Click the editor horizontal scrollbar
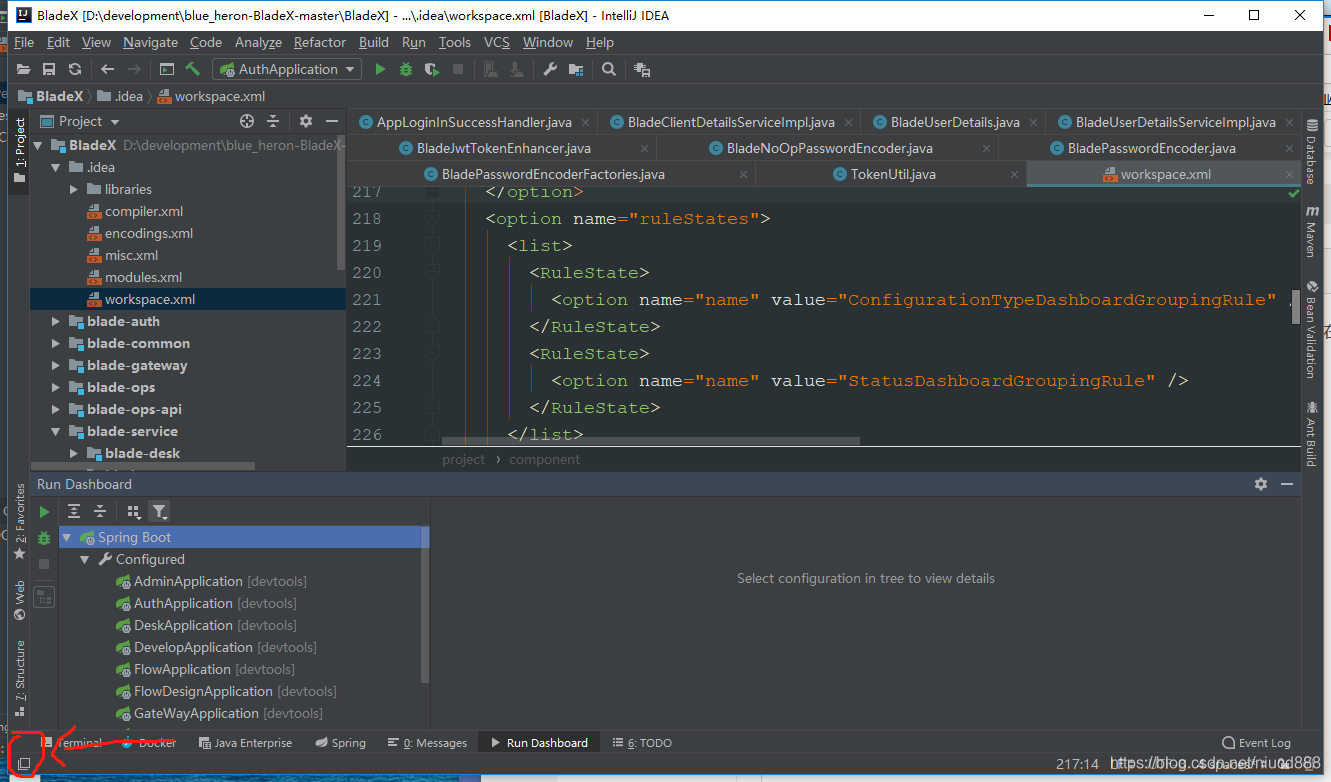This screenshot has width=1331, height=782. pyautogui.click(x=650, y=440)
